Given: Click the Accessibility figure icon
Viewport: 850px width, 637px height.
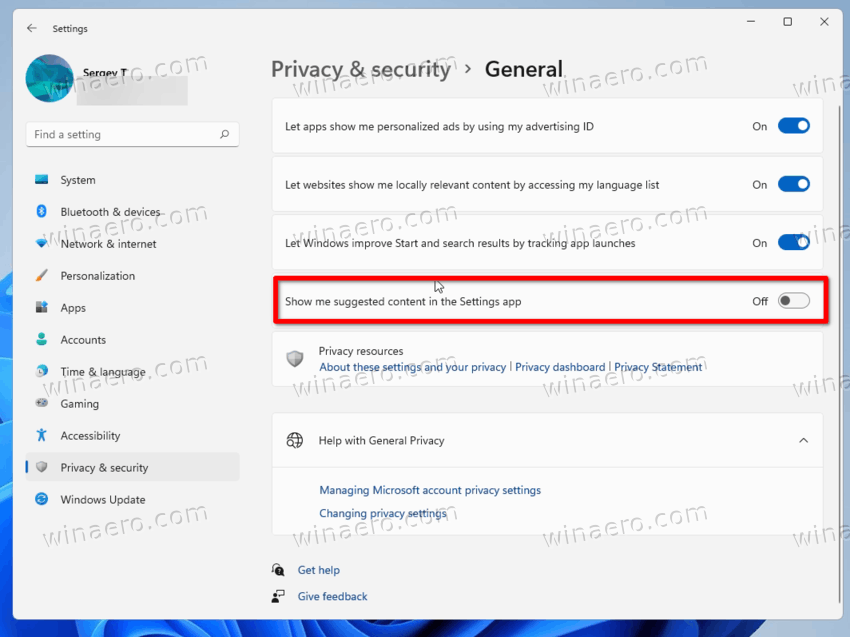Looking at the screenshot, I should click(41, 435).
